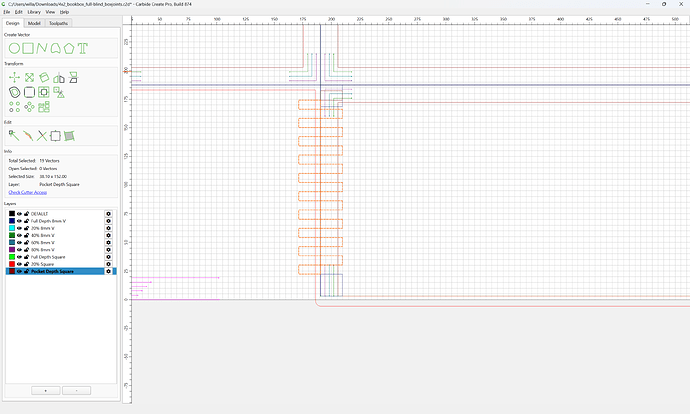Switch to the Design tab

[13, 23]
